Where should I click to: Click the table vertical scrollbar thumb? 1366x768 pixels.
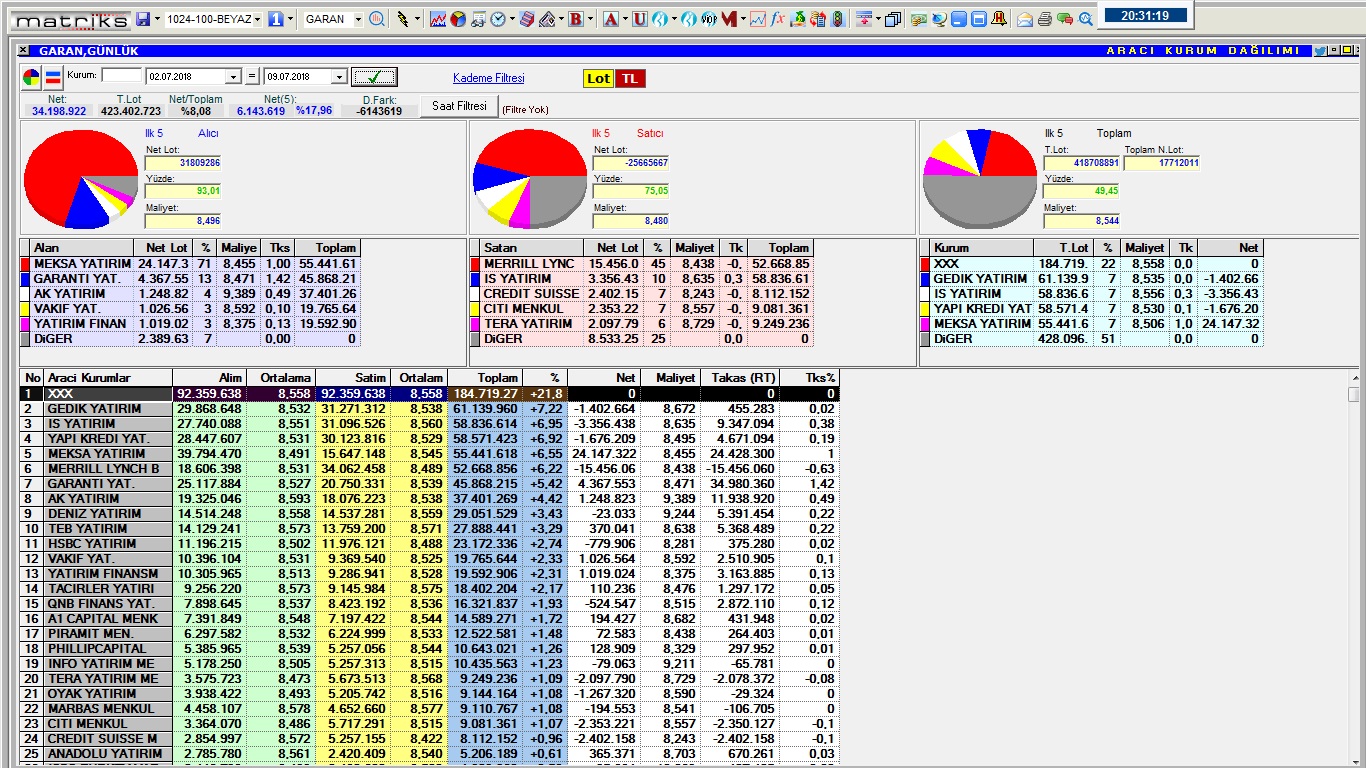point(1354,395)
